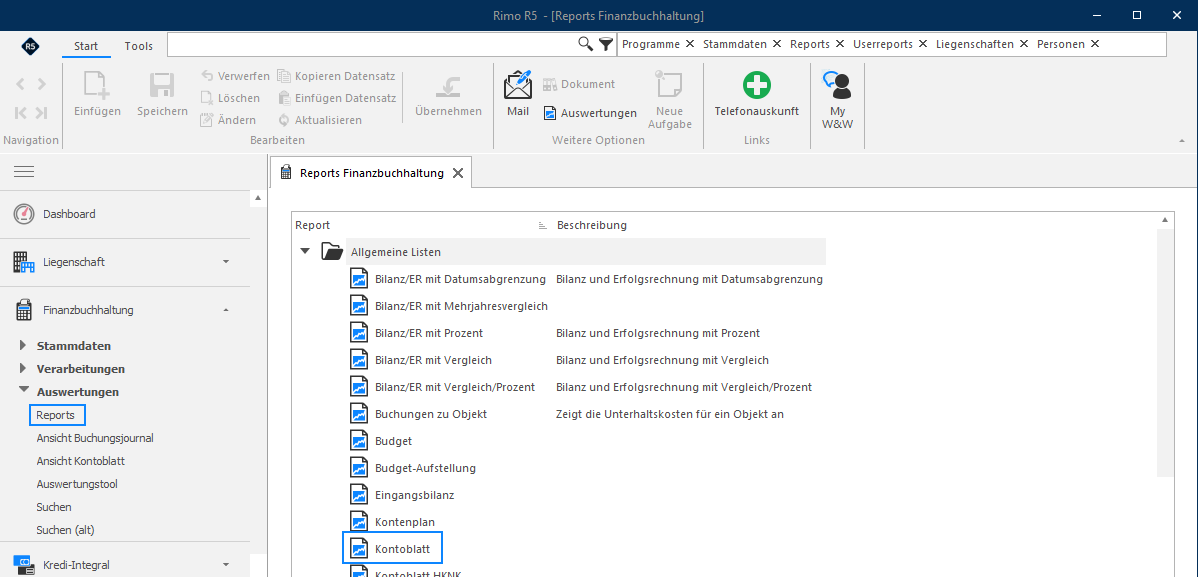Click the Übernehmen icon
Viewport: 1198px width, 577px height.
[448, 85]
